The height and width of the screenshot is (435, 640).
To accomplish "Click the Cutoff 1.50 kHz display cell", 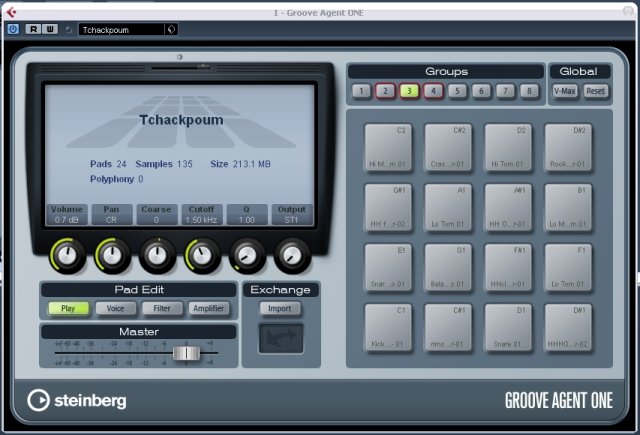I will click(202, 215).
